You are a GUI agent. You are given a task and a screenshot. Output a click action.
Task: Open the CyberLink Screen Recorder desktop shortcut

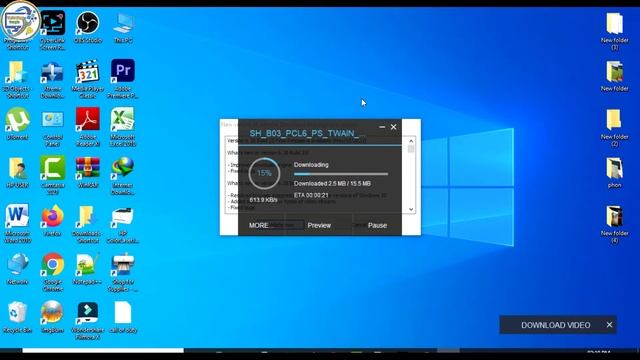(52, 30)
